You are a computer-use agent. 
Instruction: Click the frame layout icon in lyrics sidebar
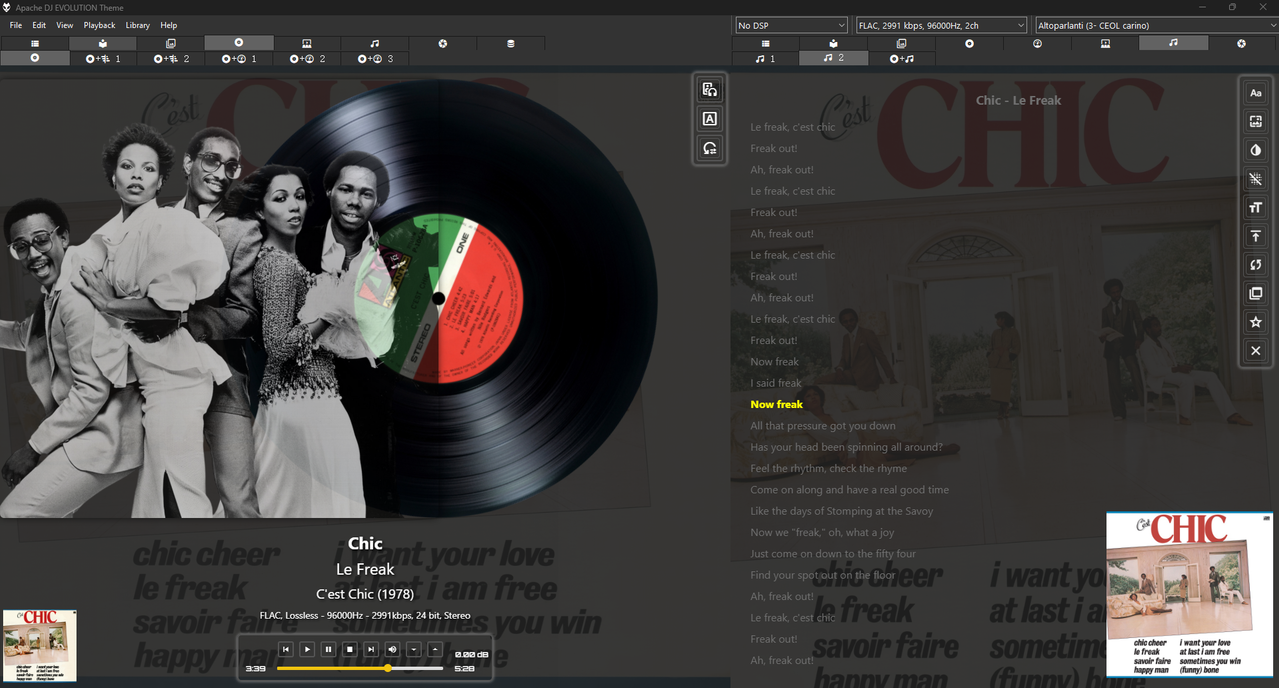click(1256, 122)
